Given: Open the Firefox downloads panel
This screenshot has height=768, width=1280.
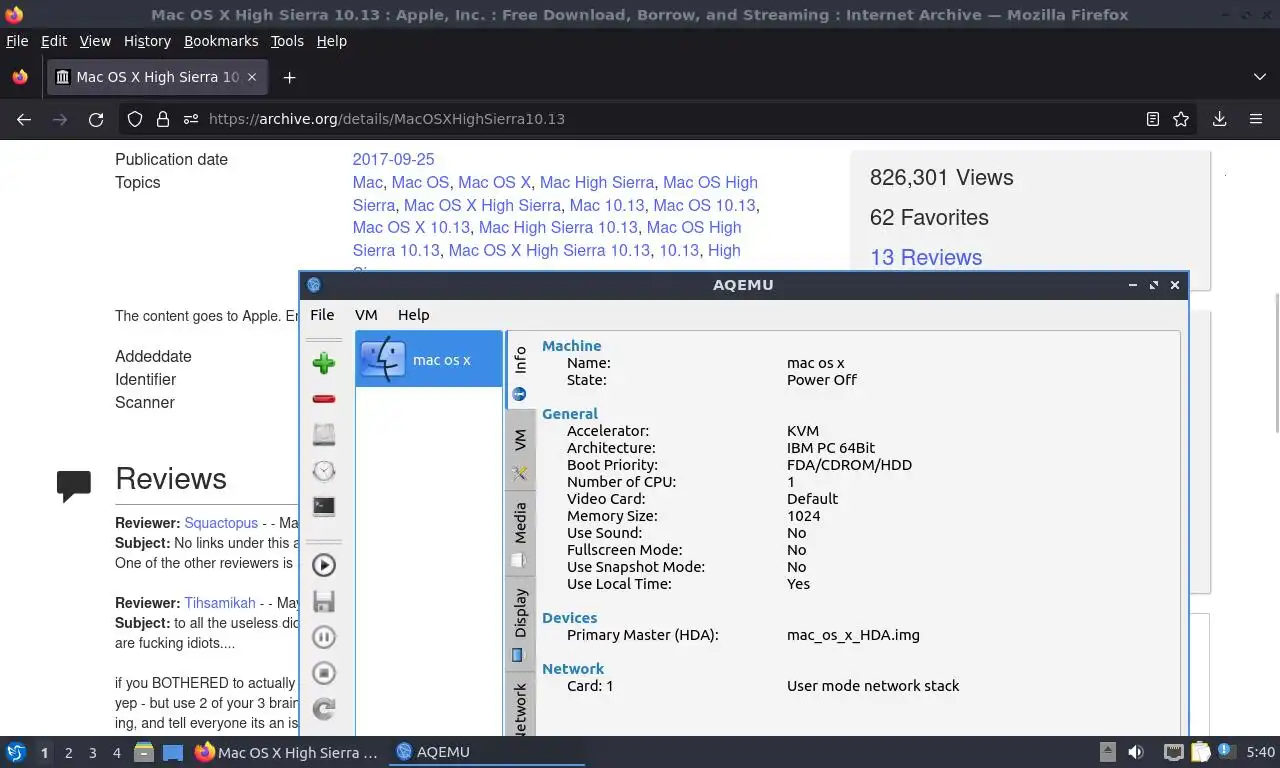Looking at the screenshot, I should pyautogui.click(x=1219, y=119).
